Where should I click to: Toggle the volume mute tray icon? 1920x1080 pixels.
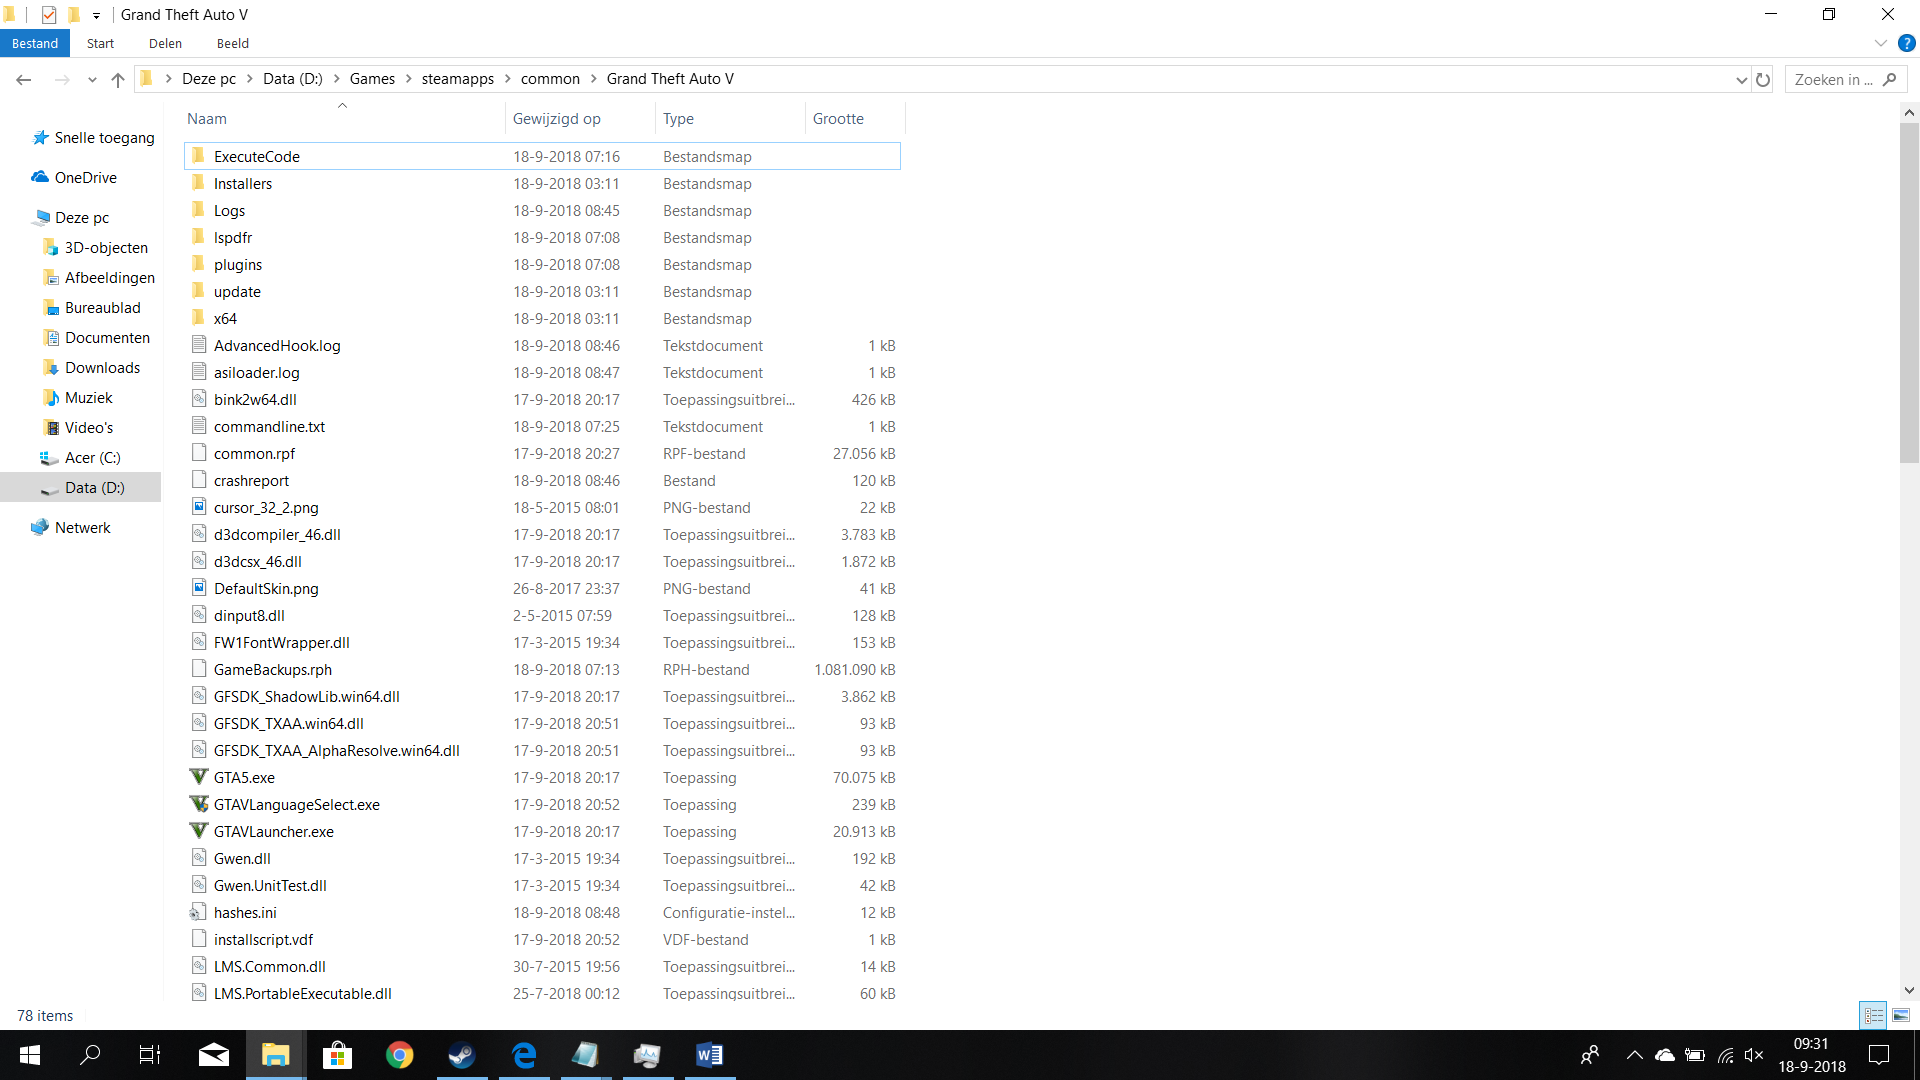pyautogui.click(x=1753, y=1055)
